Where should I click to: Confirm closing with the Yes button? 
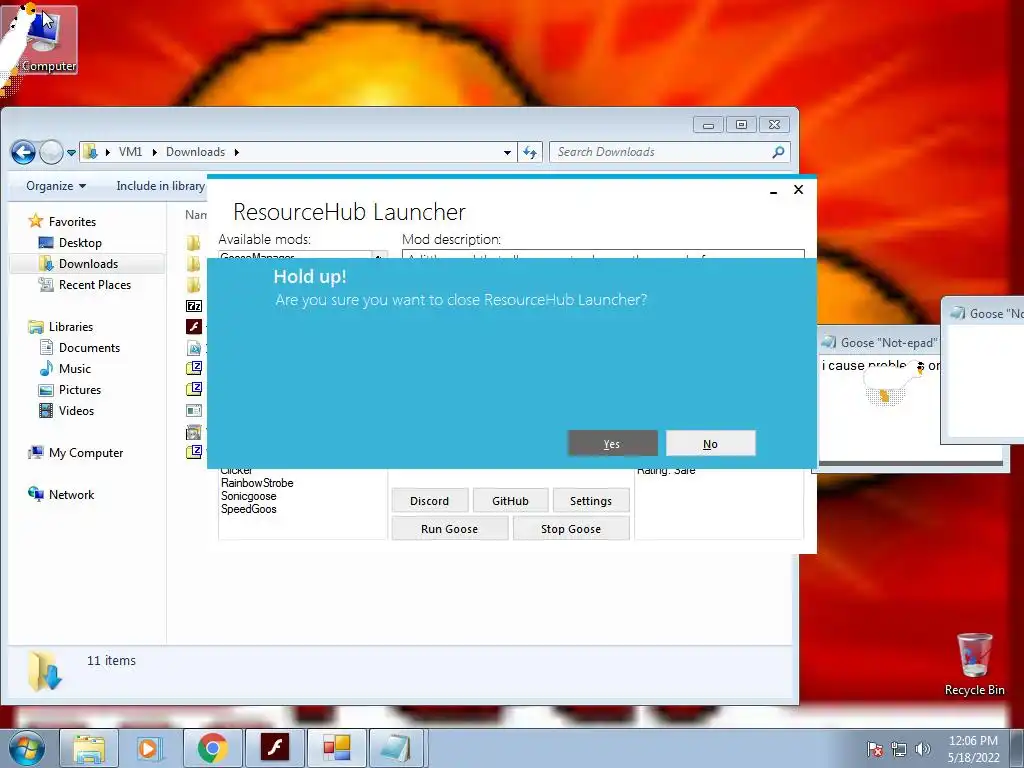[x=613, y=443]
